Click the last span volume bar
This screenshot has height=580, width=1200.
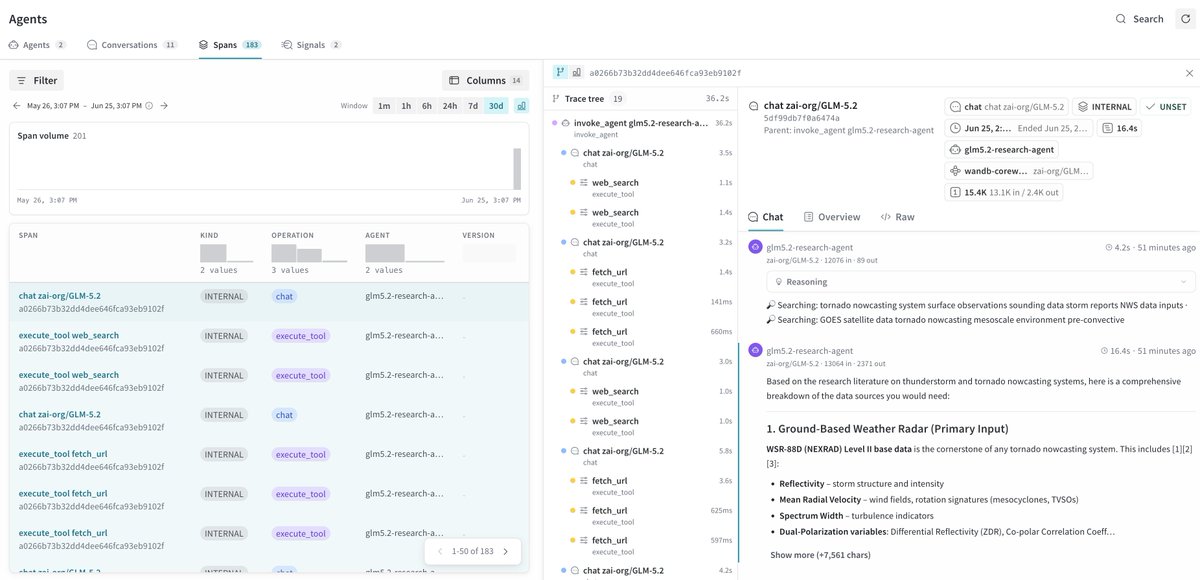[517, 169]
